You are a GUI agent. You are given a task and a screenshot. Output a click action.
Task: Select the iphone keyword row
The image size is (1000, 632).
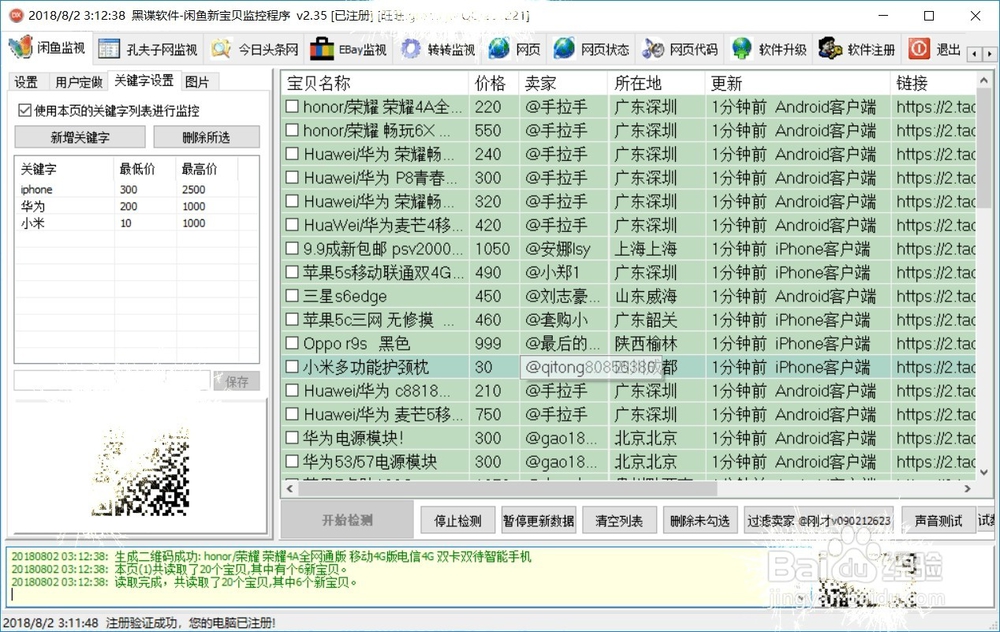[x=136, y=189]
